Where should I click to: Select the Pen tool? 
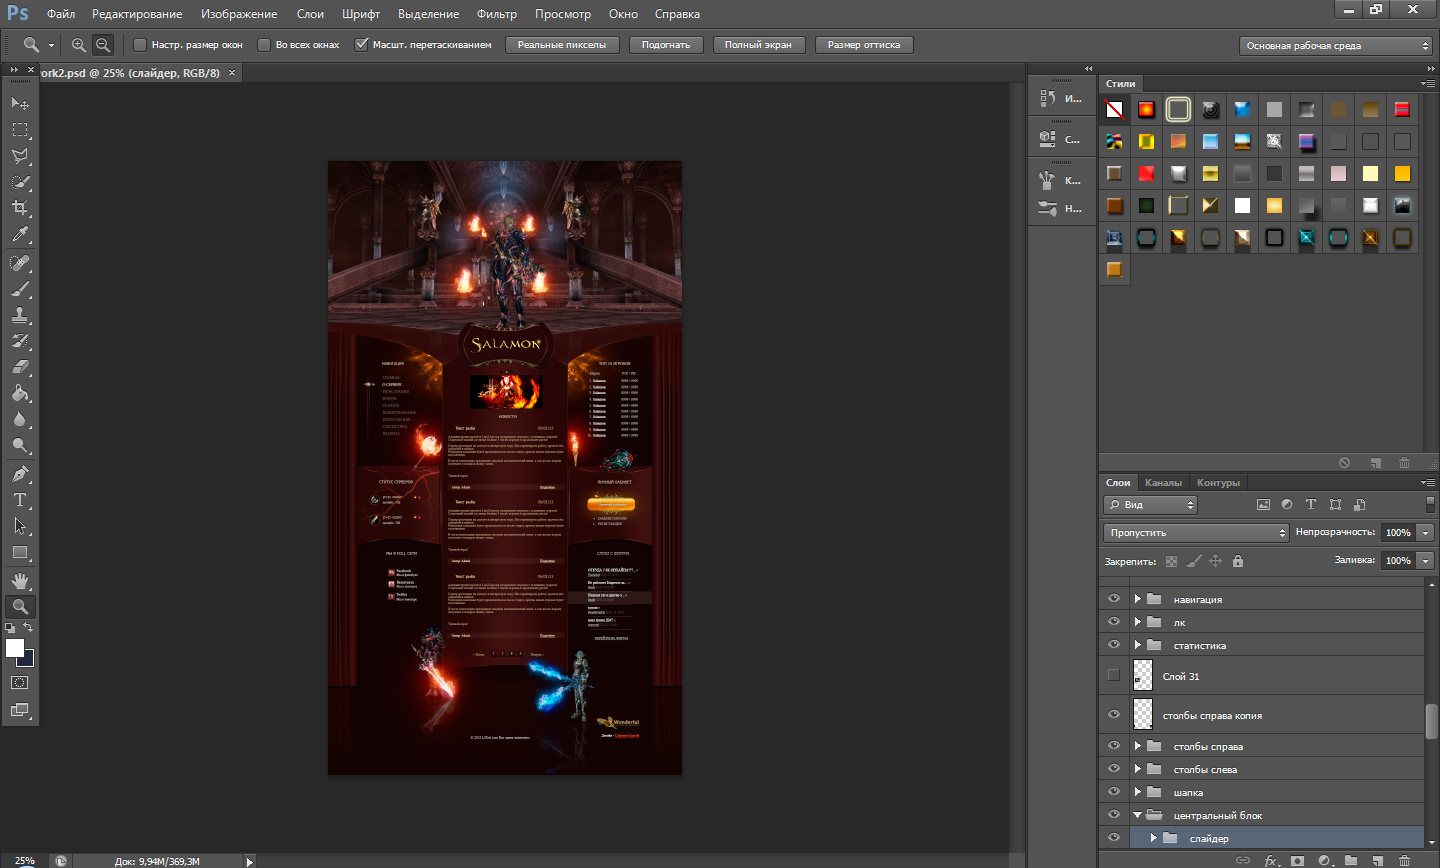click(20, 474)
